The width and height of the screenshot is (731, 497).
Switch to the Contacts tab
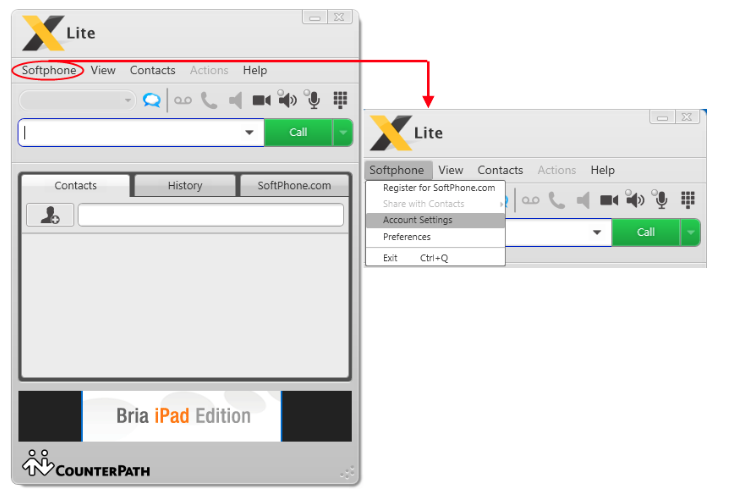click(76, 186)
